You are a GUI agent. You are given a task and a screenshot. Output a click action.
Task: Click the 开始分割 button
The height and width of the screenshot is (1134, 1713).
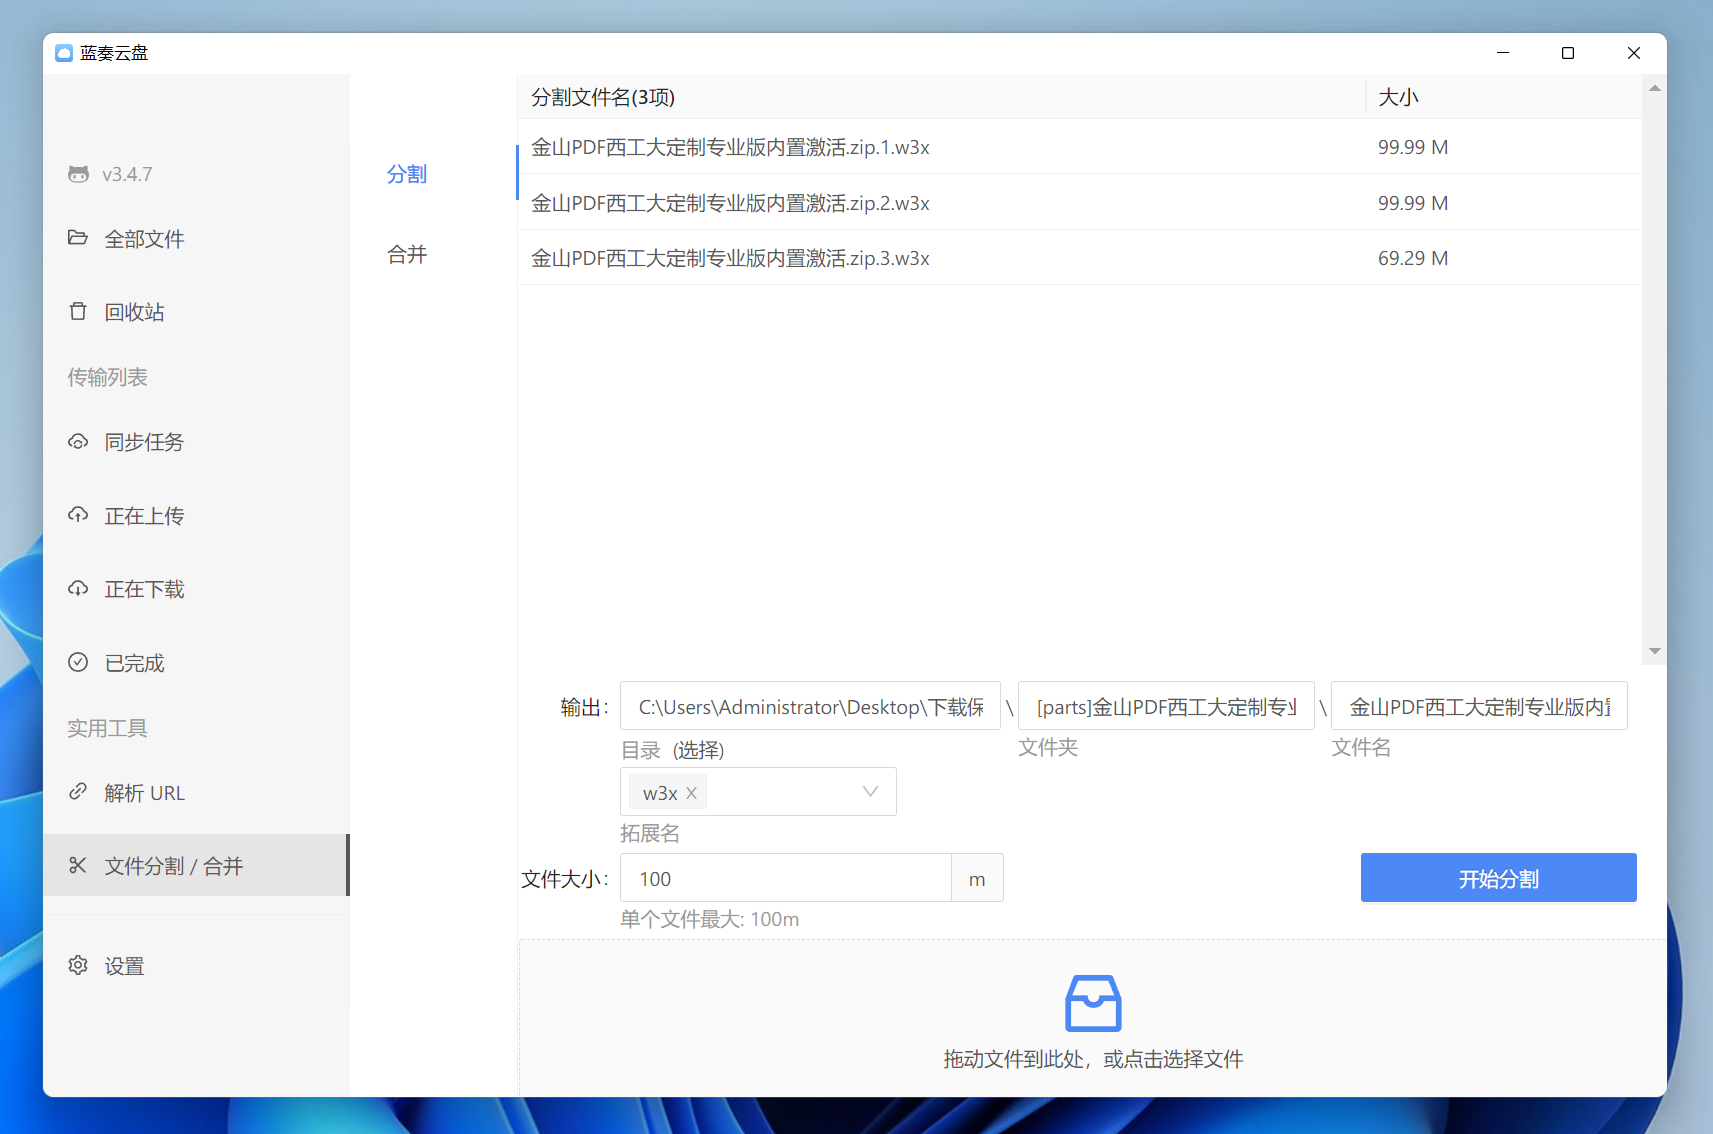click(1498, 878)
